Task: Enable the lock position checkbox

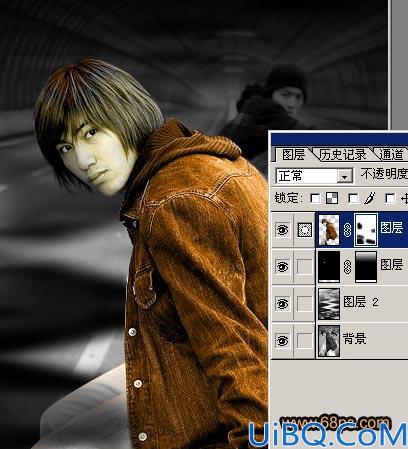Action: [390, 198]
